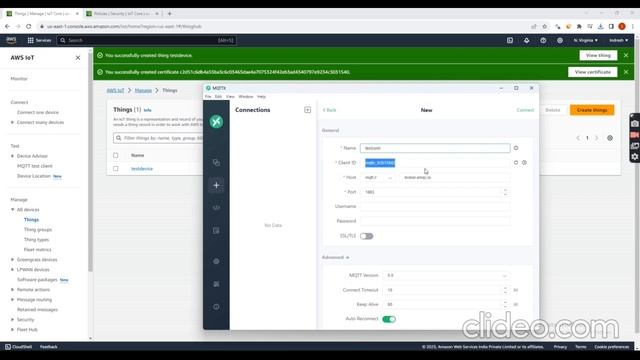Open MQTTX Edit menu
640x360 pixels.
(x=218, y=97)
